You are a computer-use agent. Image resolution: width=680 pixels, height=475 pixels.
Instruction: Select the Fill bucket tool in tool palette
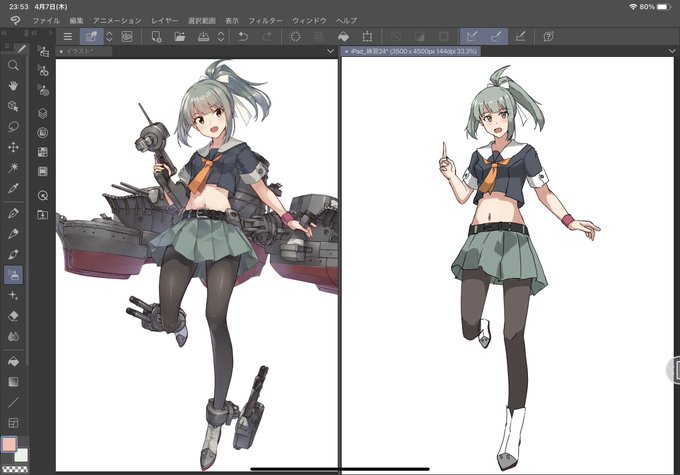[x=13, y=361]
